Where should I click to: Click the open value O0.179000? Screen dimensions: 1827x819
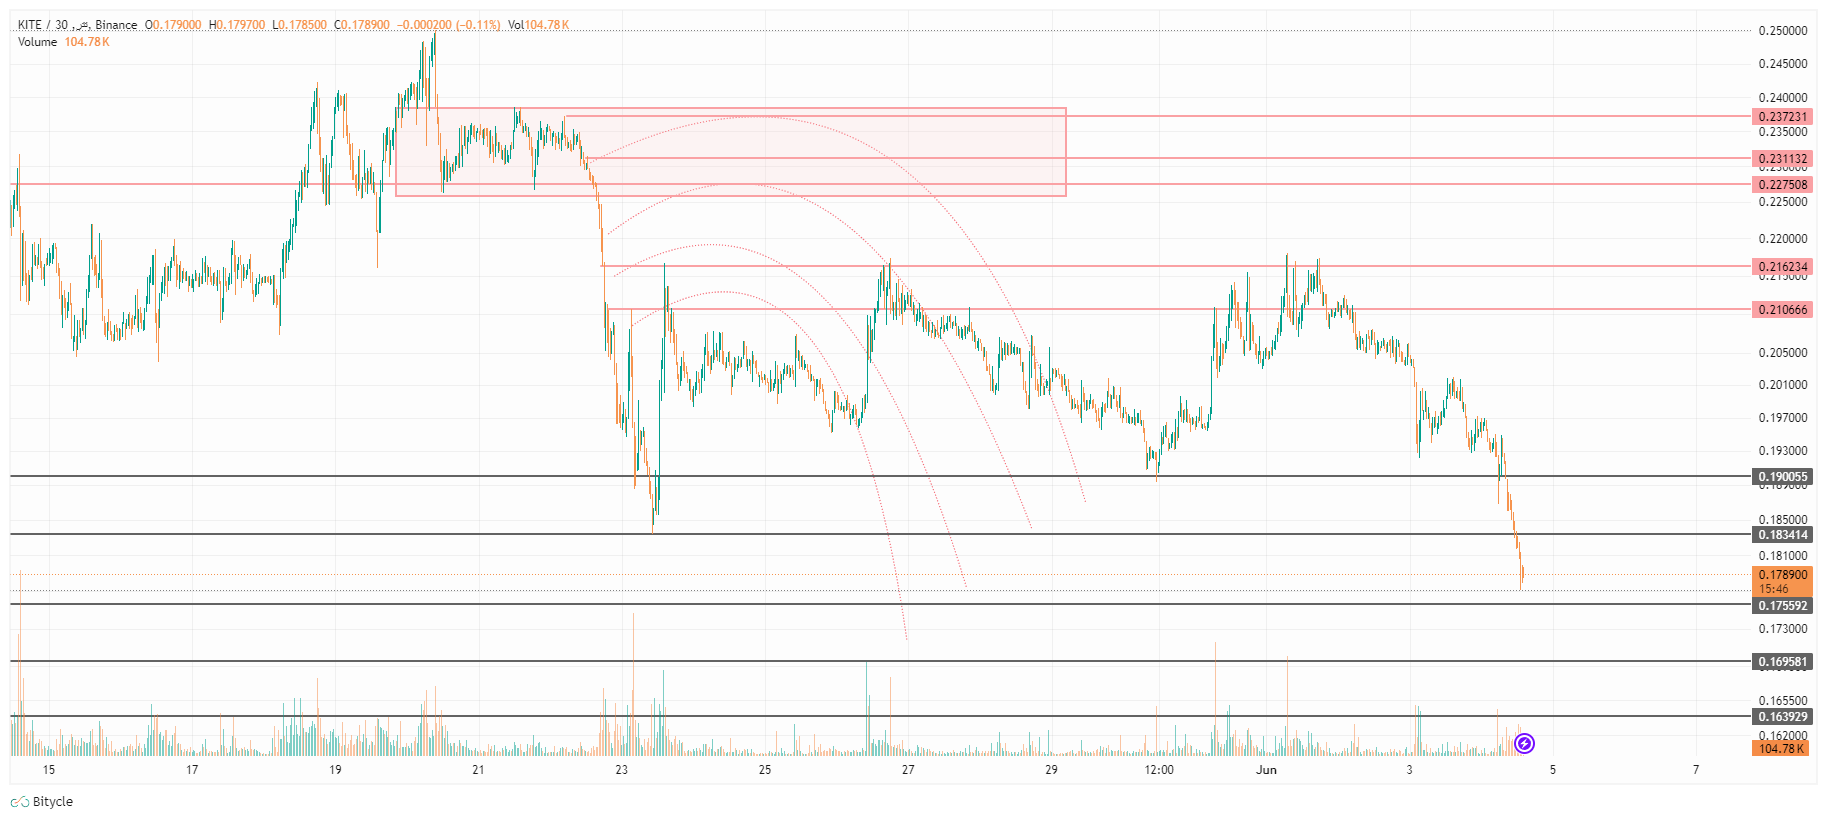point(173,25)
